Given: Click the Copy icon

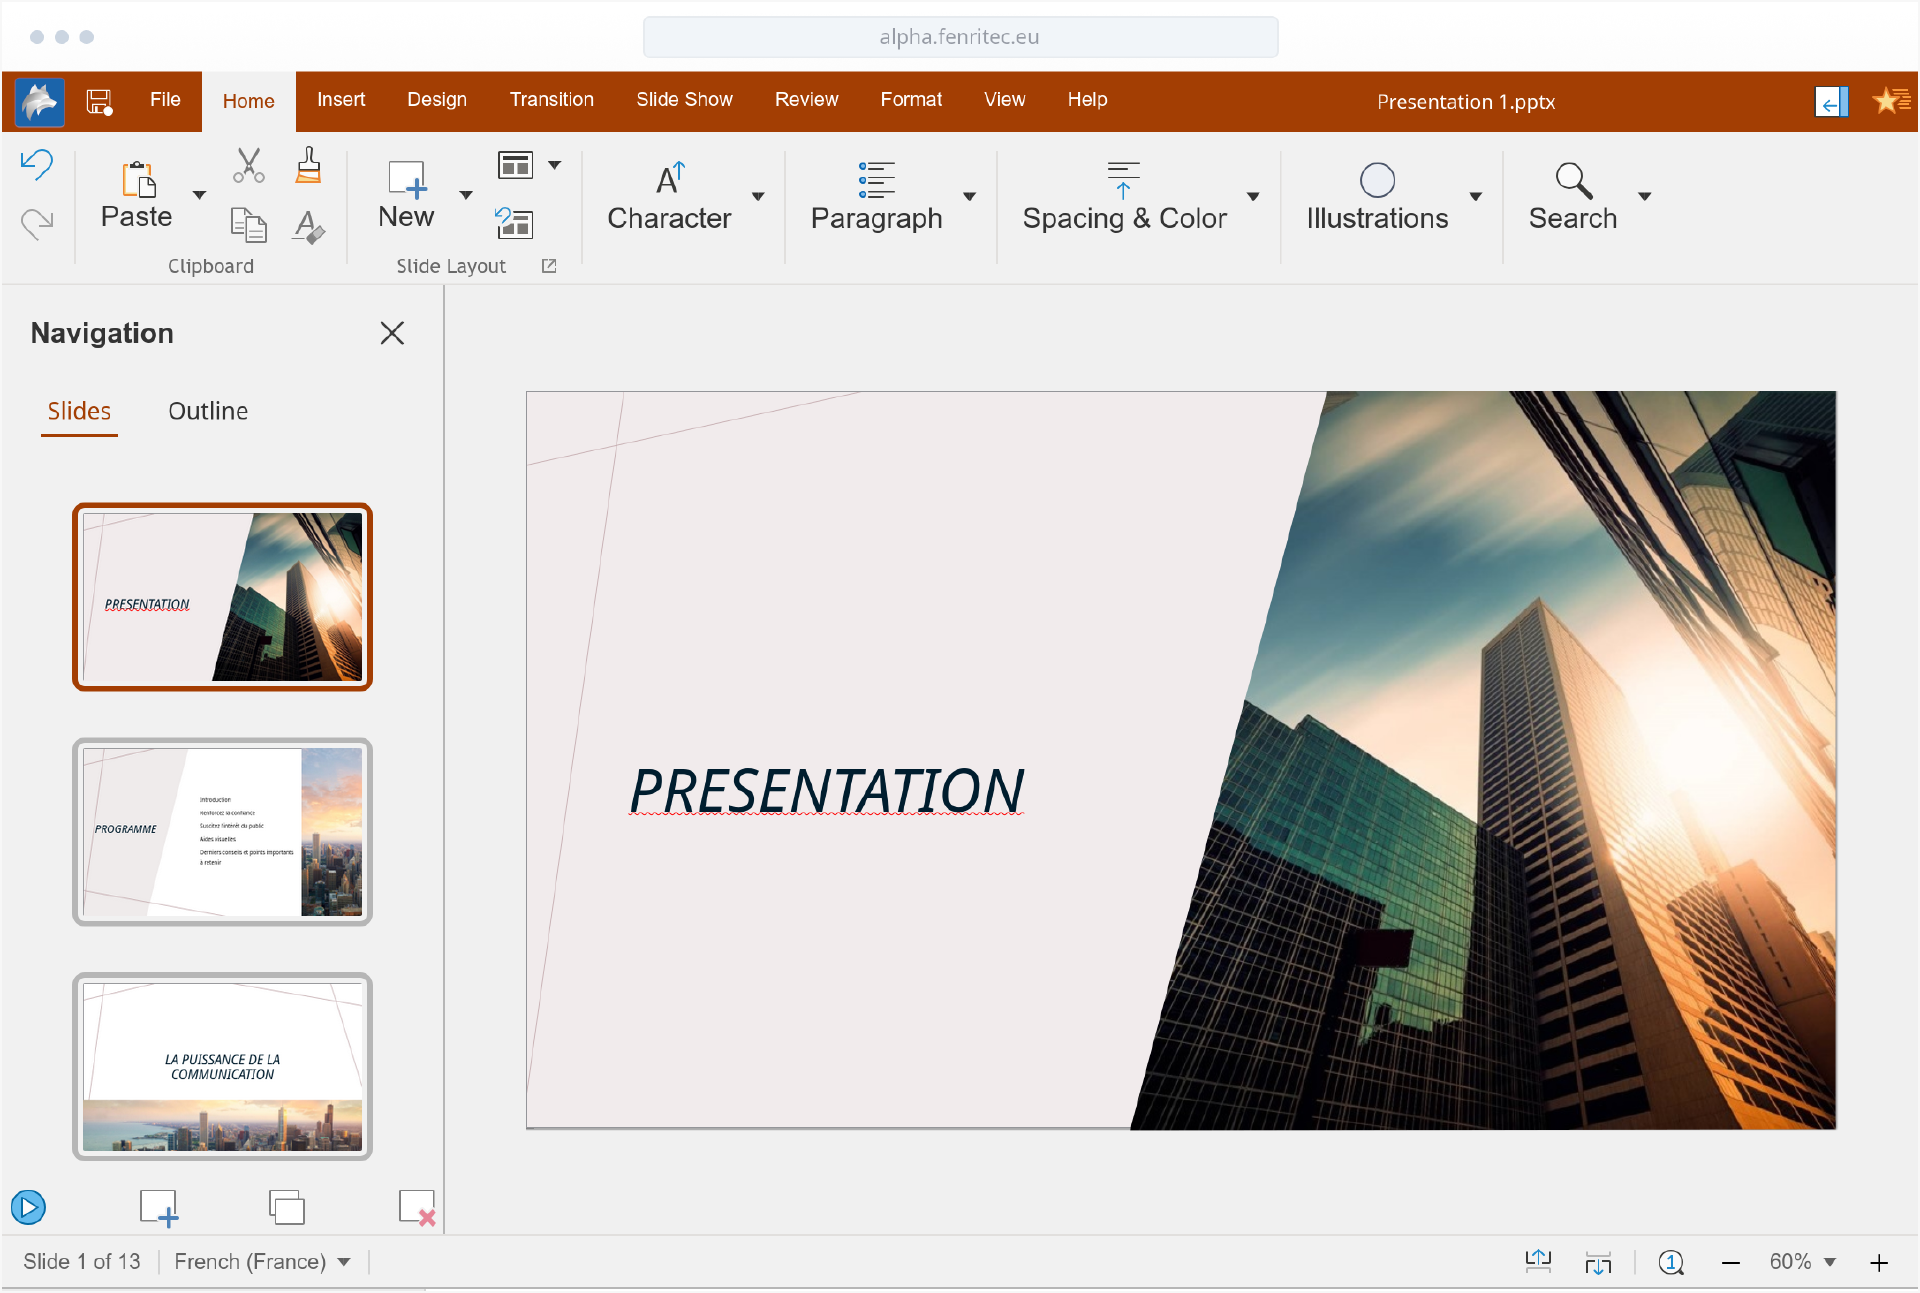Looking at the screenshot, I should [x=249, y=224].
